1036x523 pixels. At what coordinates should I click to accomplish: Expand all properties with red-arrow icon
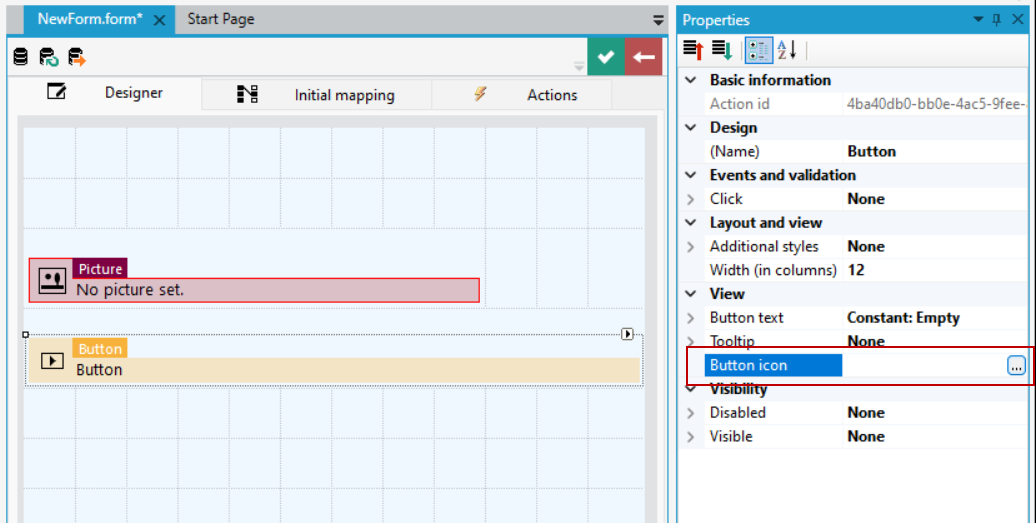693,50
